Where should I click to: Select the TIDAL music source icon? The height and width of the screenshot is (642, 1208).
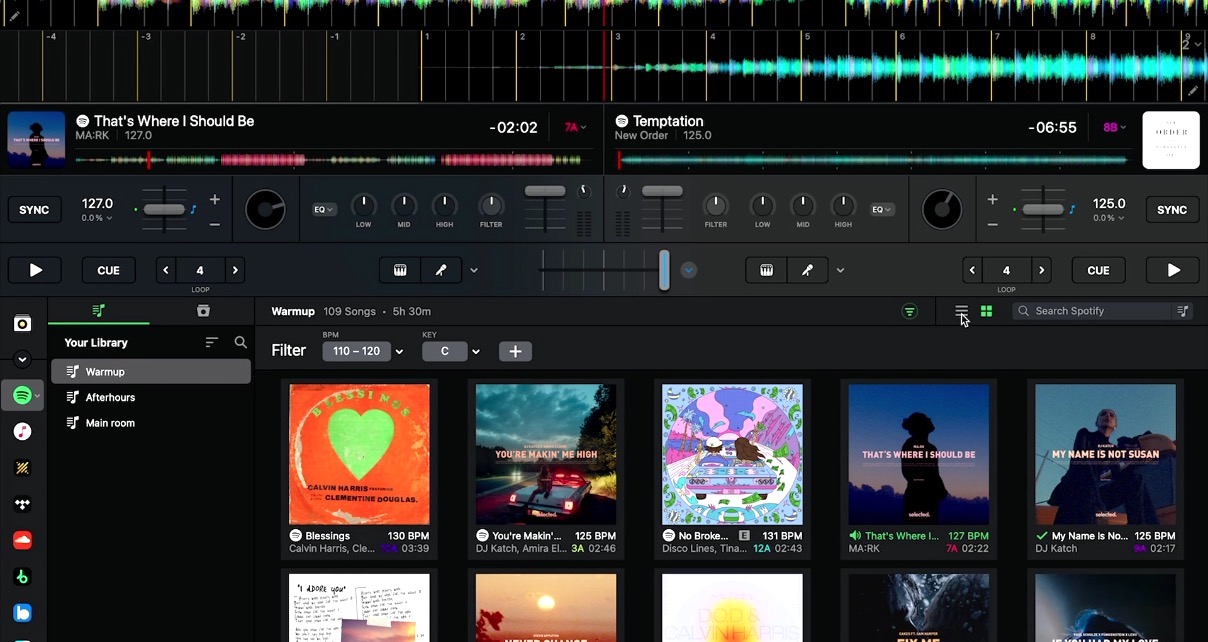22,505
